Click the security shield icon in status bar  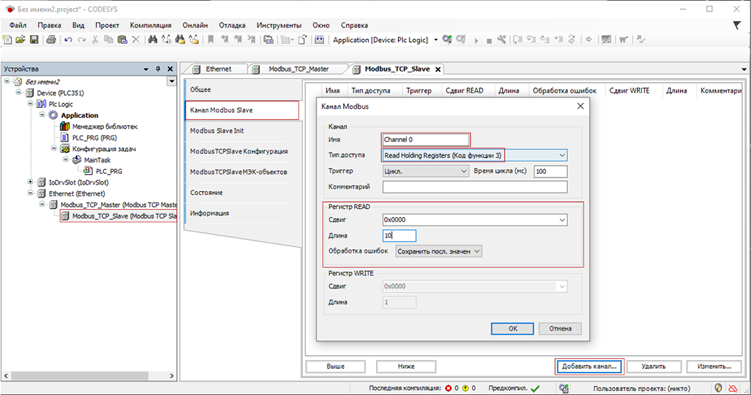[x=718, y=388]
